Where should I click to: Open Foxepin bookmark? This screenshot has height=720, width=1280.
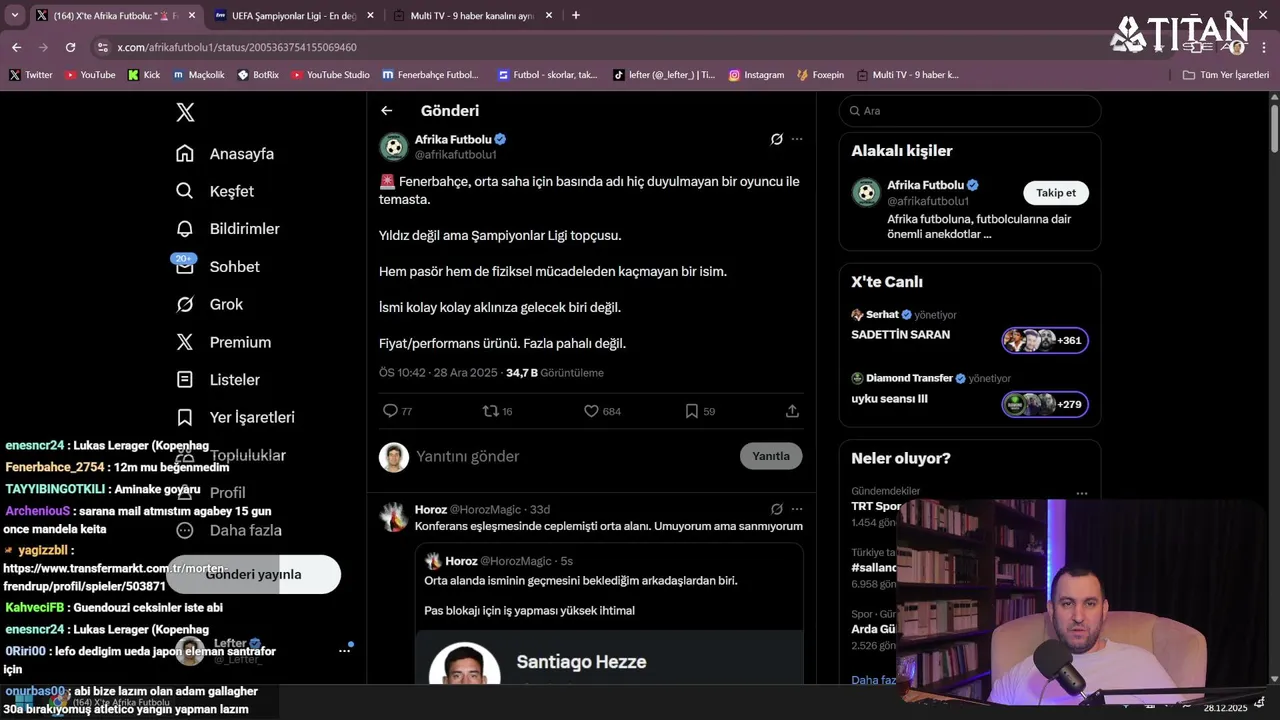821,75
